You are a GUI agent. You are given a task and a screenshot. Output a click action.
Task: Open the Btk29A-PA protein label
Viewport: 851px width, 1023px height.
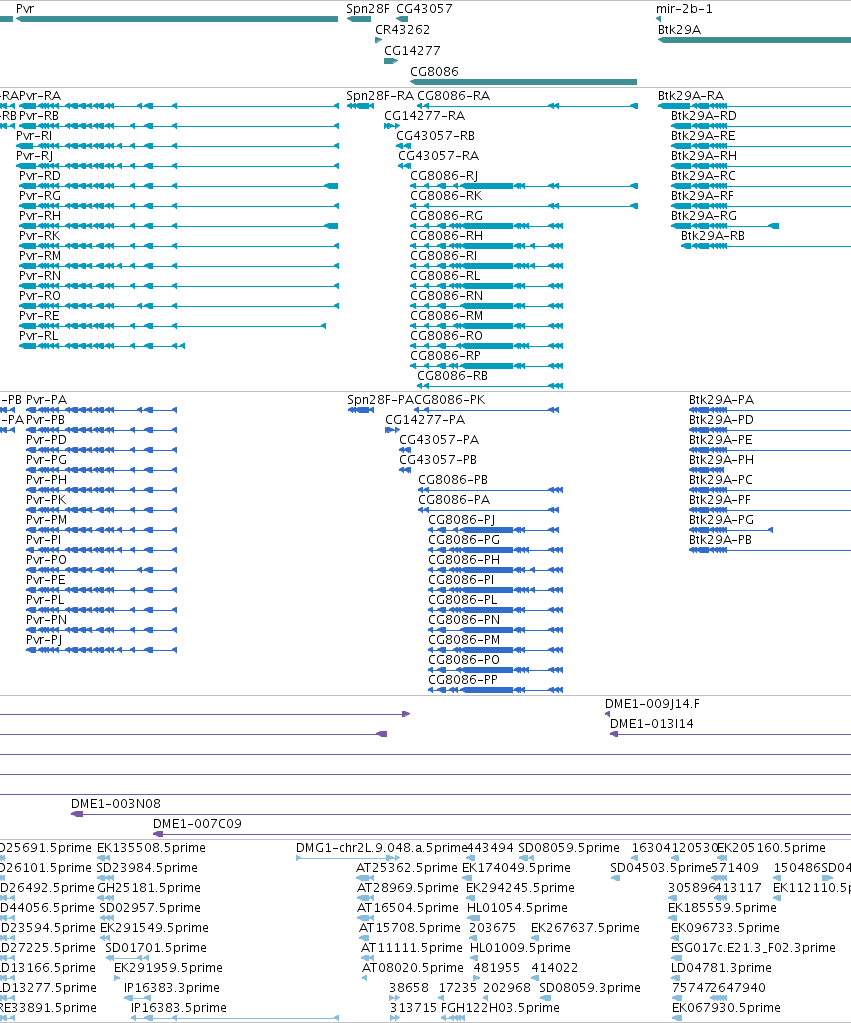click(722, 400)
